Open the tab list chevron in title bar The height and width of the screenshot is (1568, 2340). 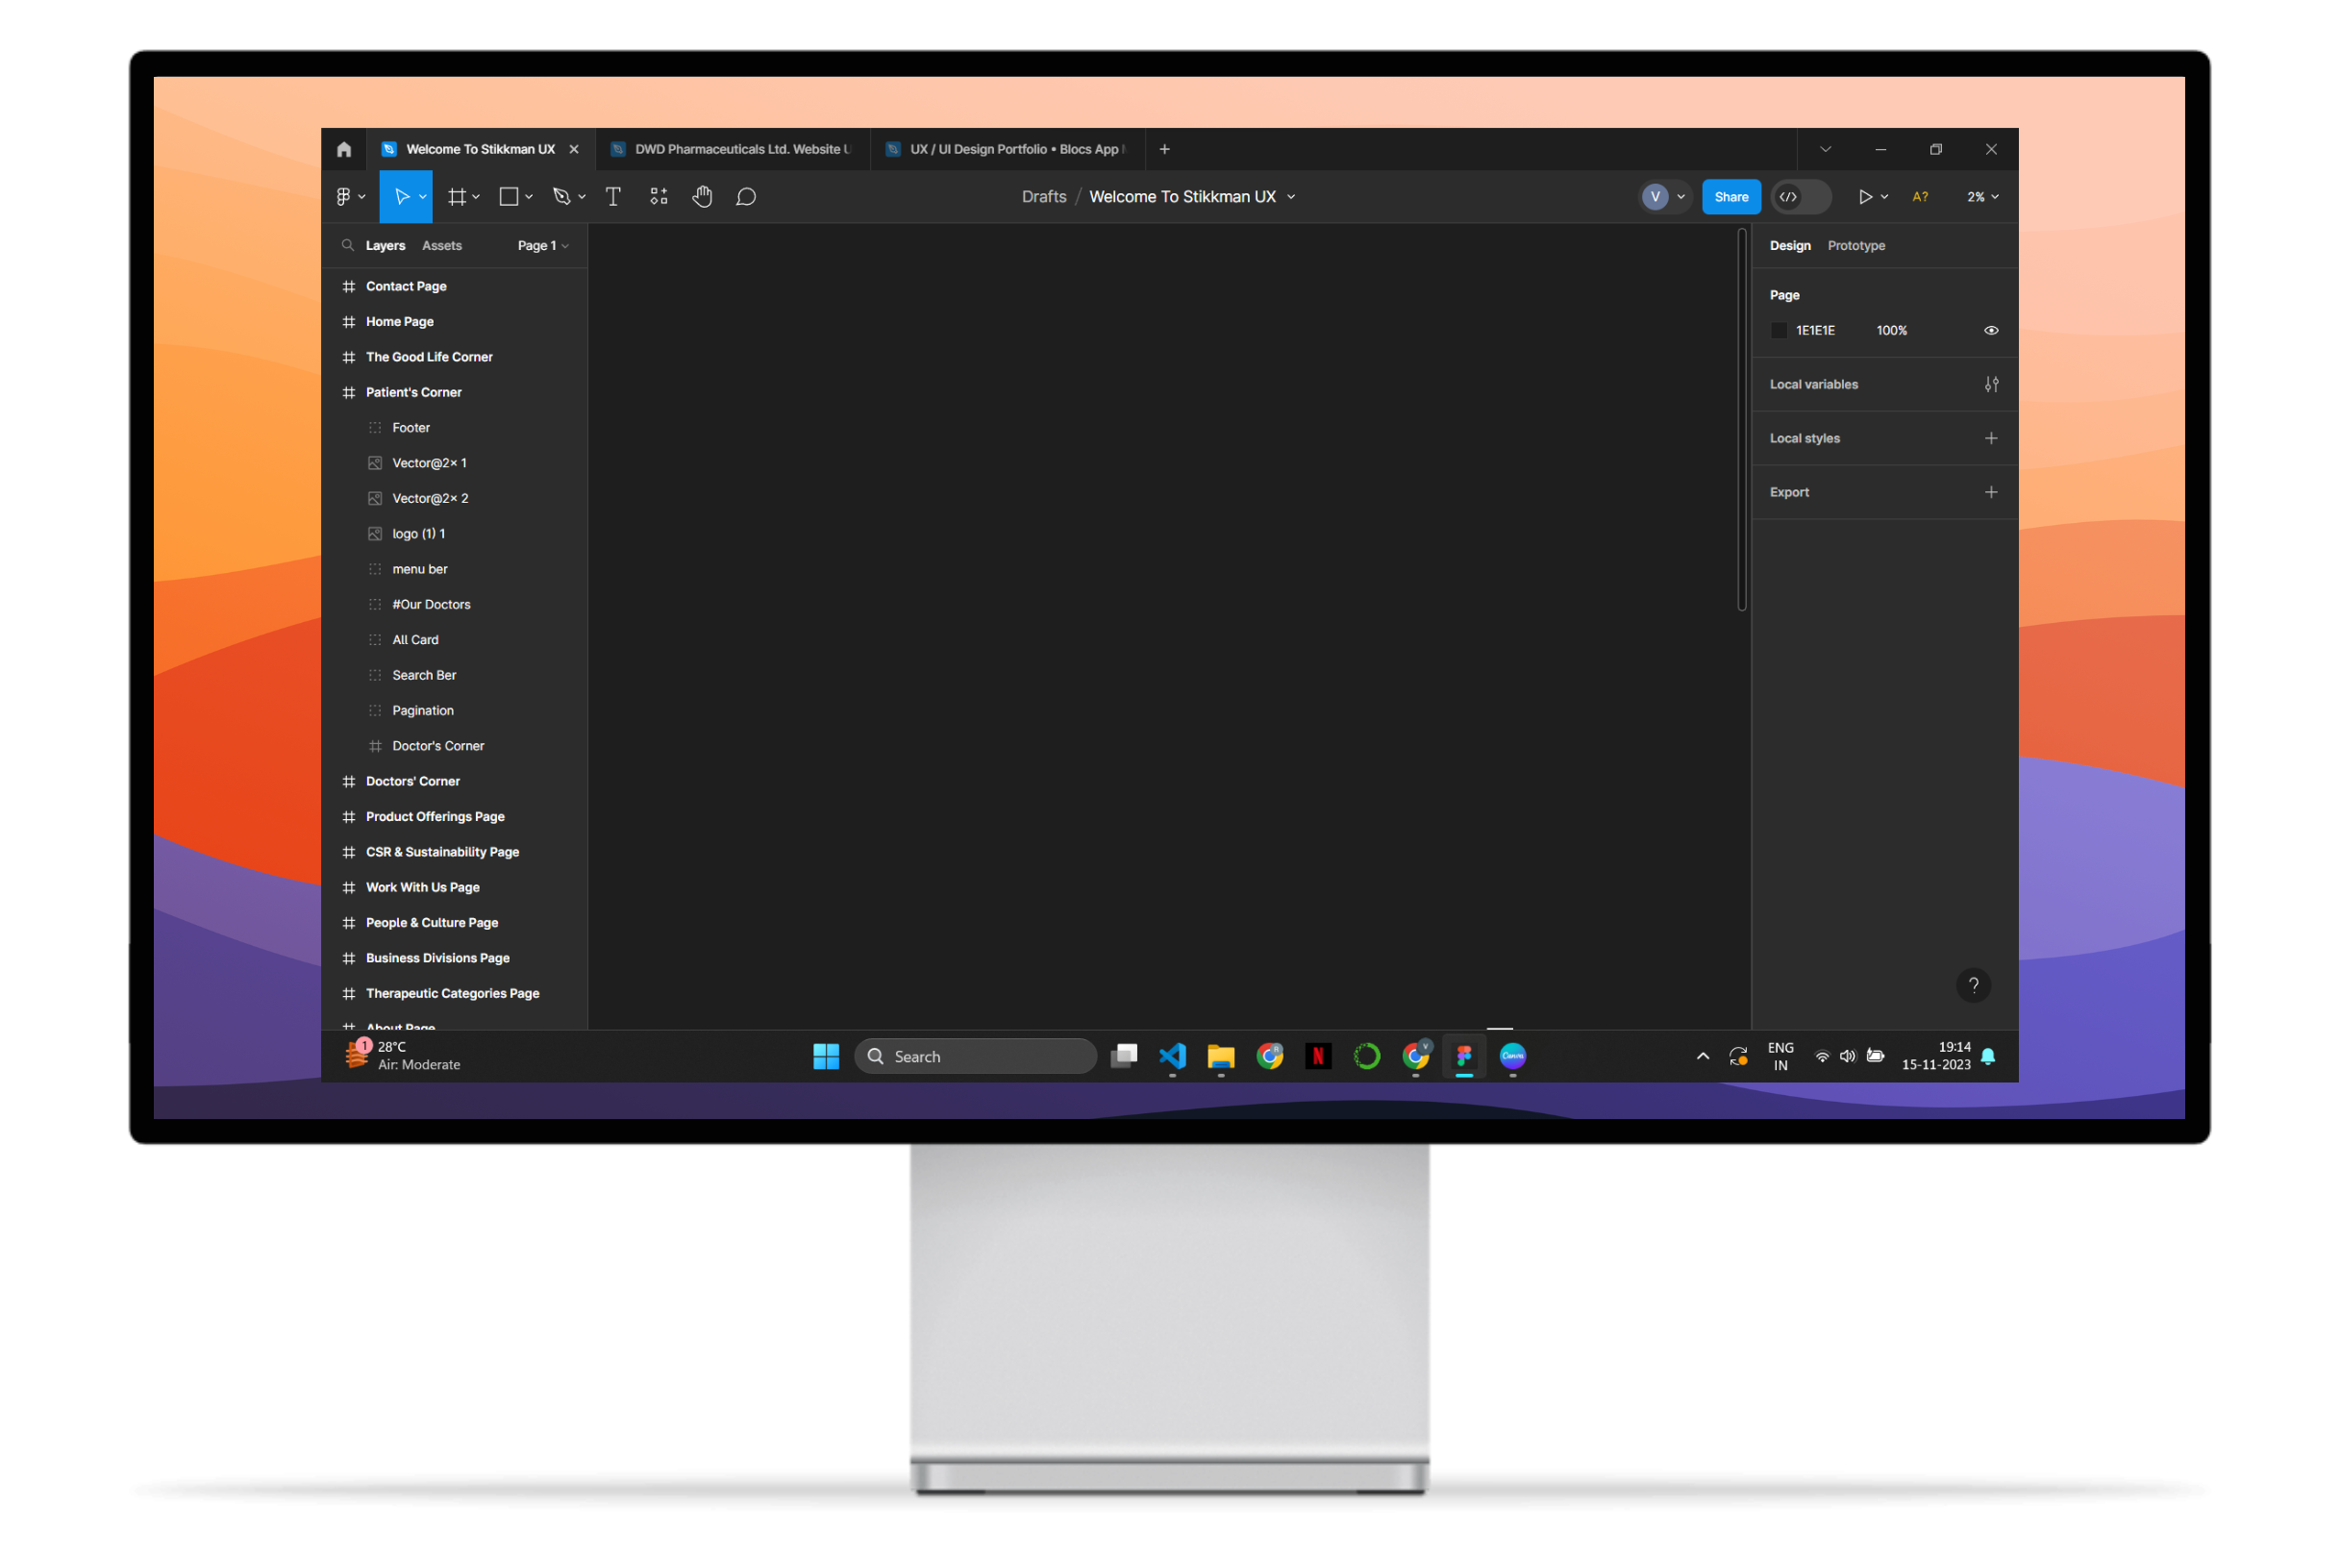click(1825, 149)
